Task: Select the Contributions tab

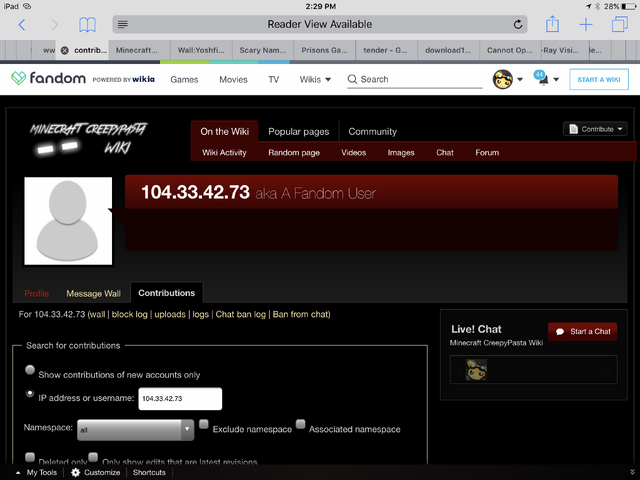Action: coord(167,293)
